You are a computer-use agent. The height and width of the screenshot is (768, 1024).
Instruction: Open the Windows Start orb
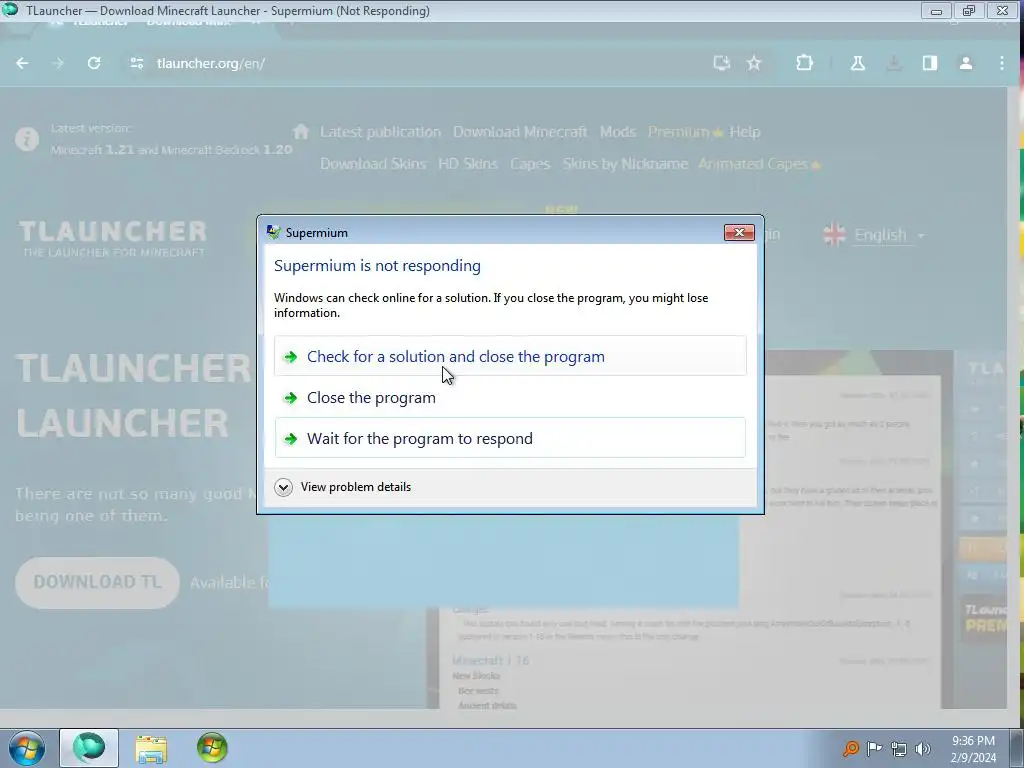tap(27, 748)
